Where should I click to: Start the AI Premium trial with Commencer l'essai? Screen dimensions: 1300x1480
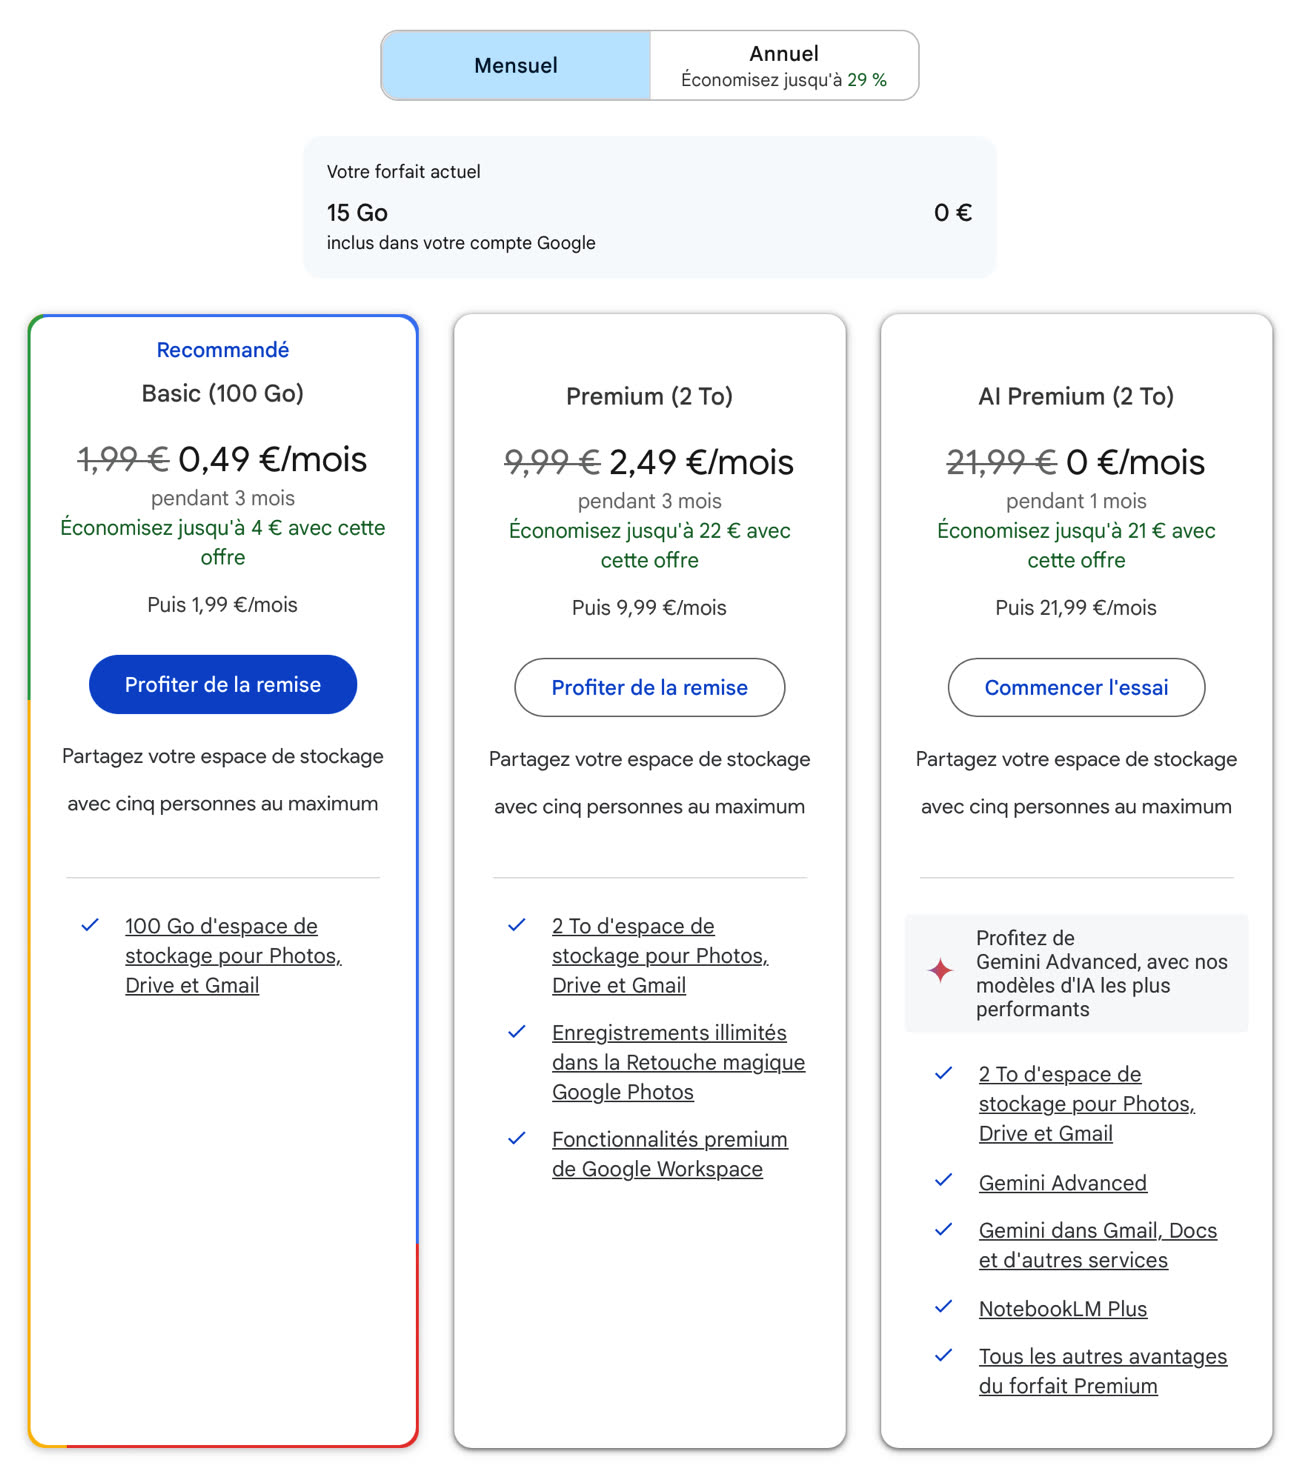click(1076, 687)
